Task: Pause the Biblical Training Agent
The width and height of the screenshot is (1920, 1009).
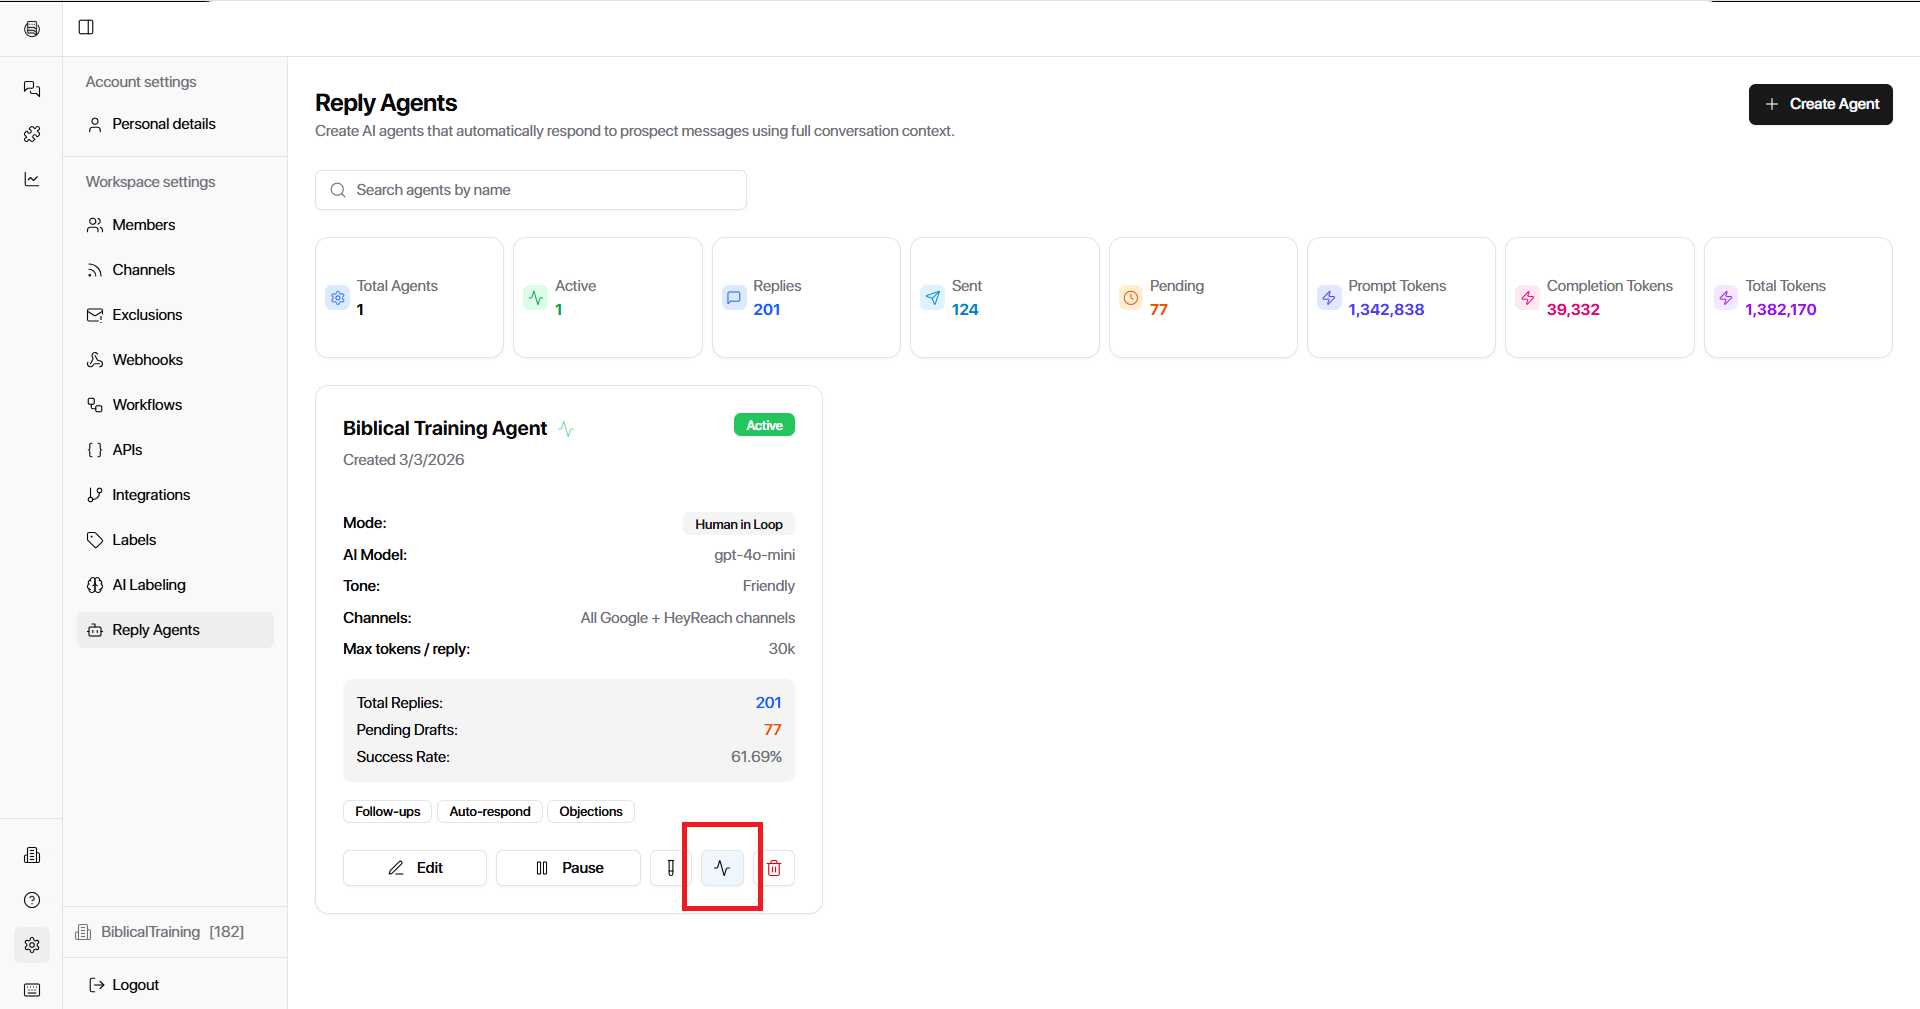Action: click(x=568, y=868)
